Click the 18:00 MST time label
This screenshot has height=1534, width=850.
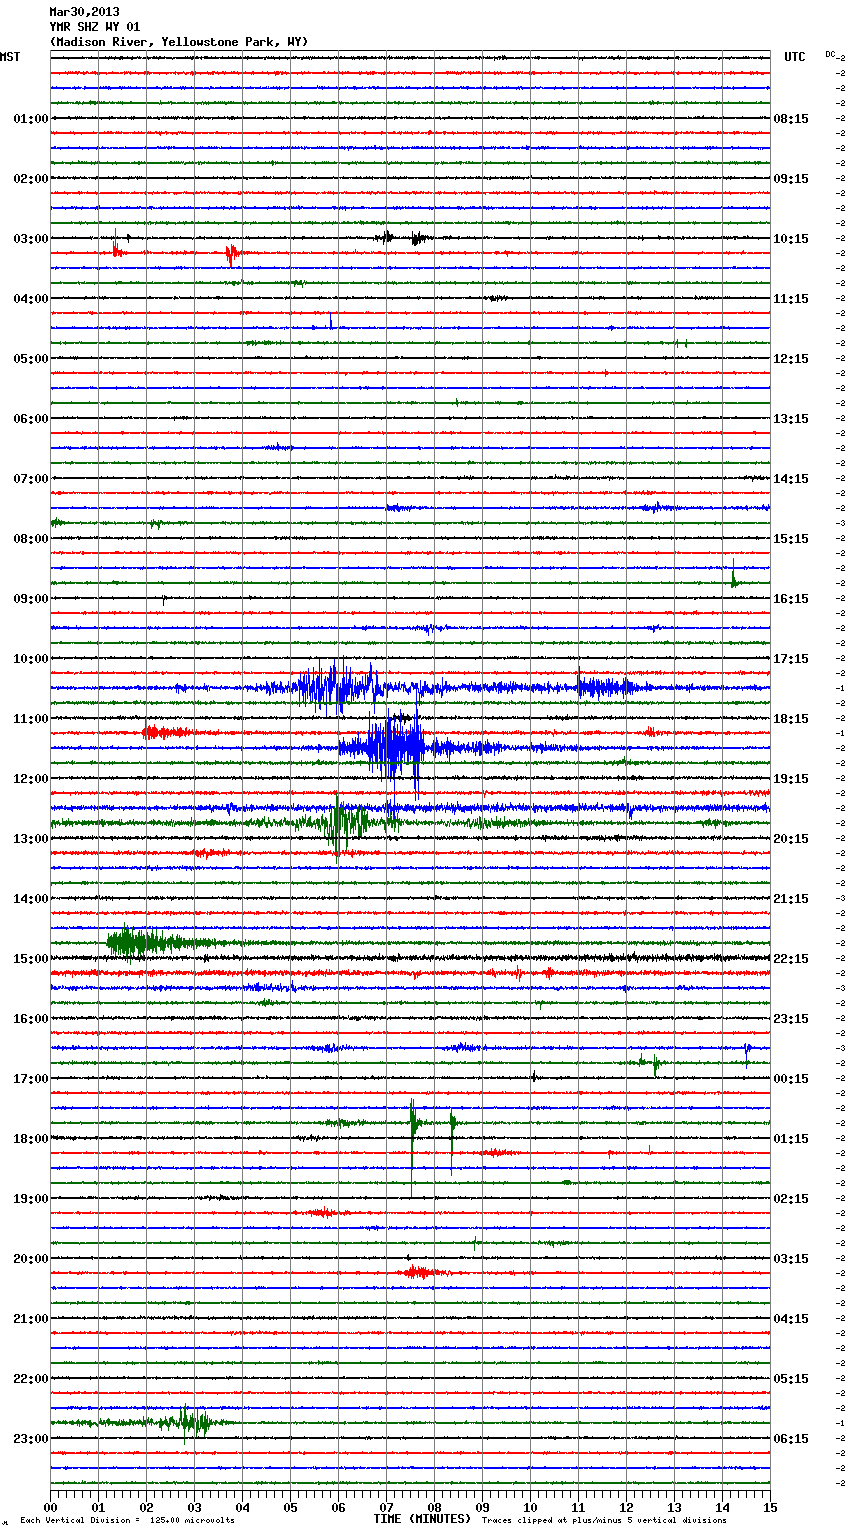coord(31,1139)
